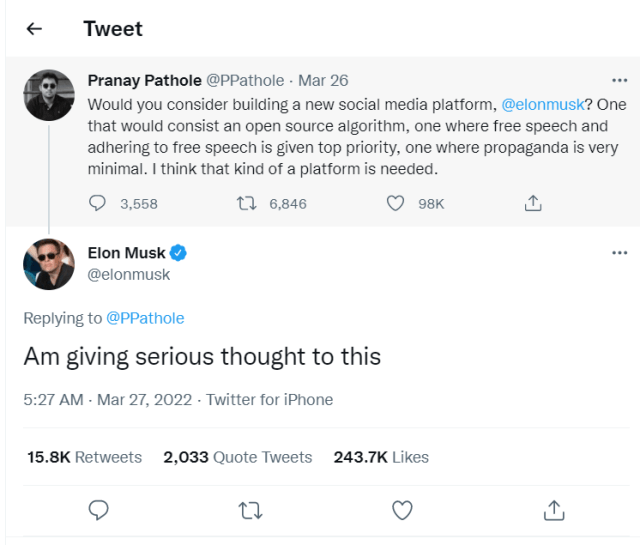The width and height of the screenshot is (640, 545).
Task: Retweet Pranay Pathole's tweet
Action: 244,203
